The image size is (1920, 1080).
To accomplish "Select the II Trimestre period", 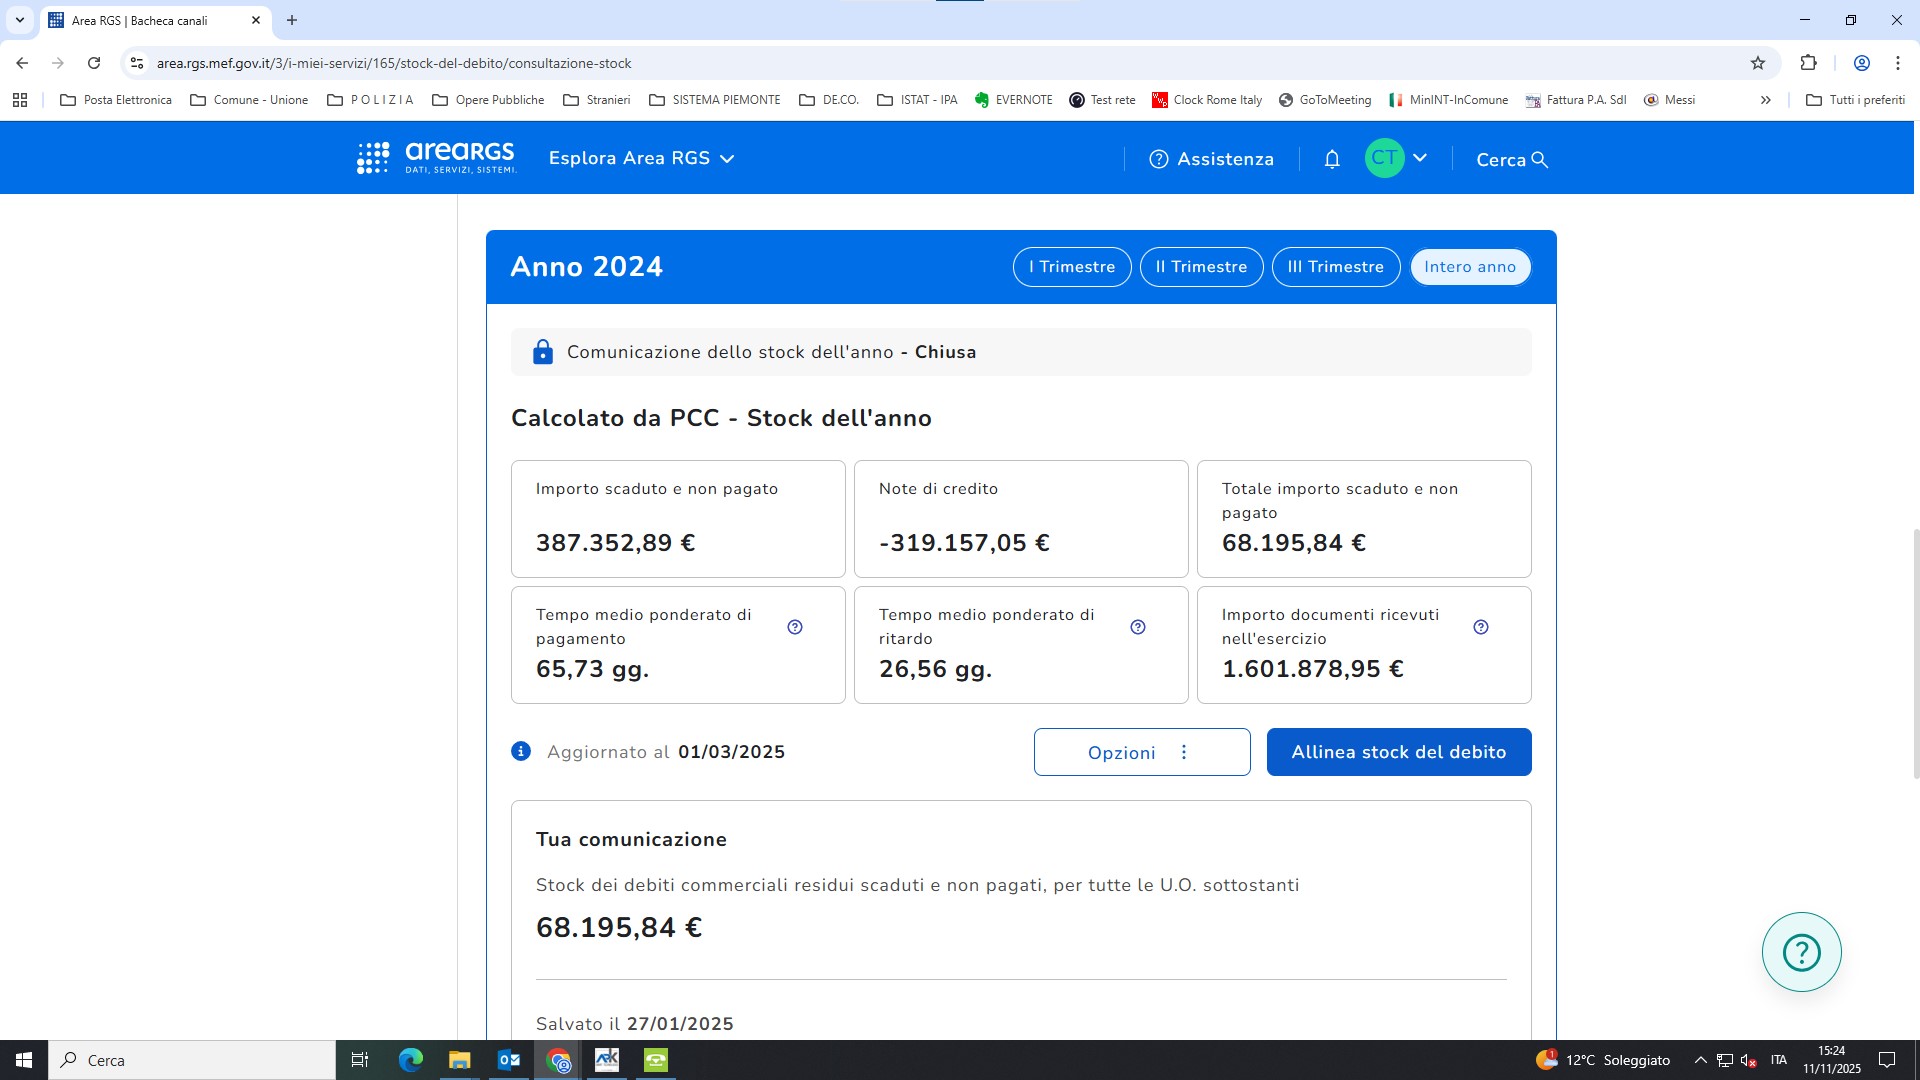I will point(1201,267).
